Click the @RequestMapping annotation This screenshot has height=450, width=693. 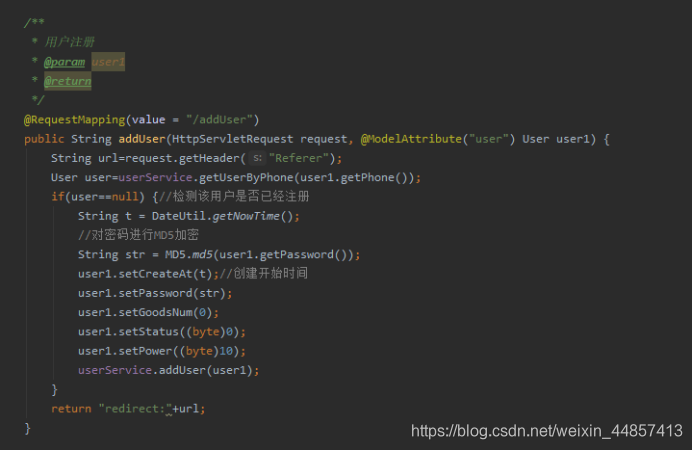point(74,120)
